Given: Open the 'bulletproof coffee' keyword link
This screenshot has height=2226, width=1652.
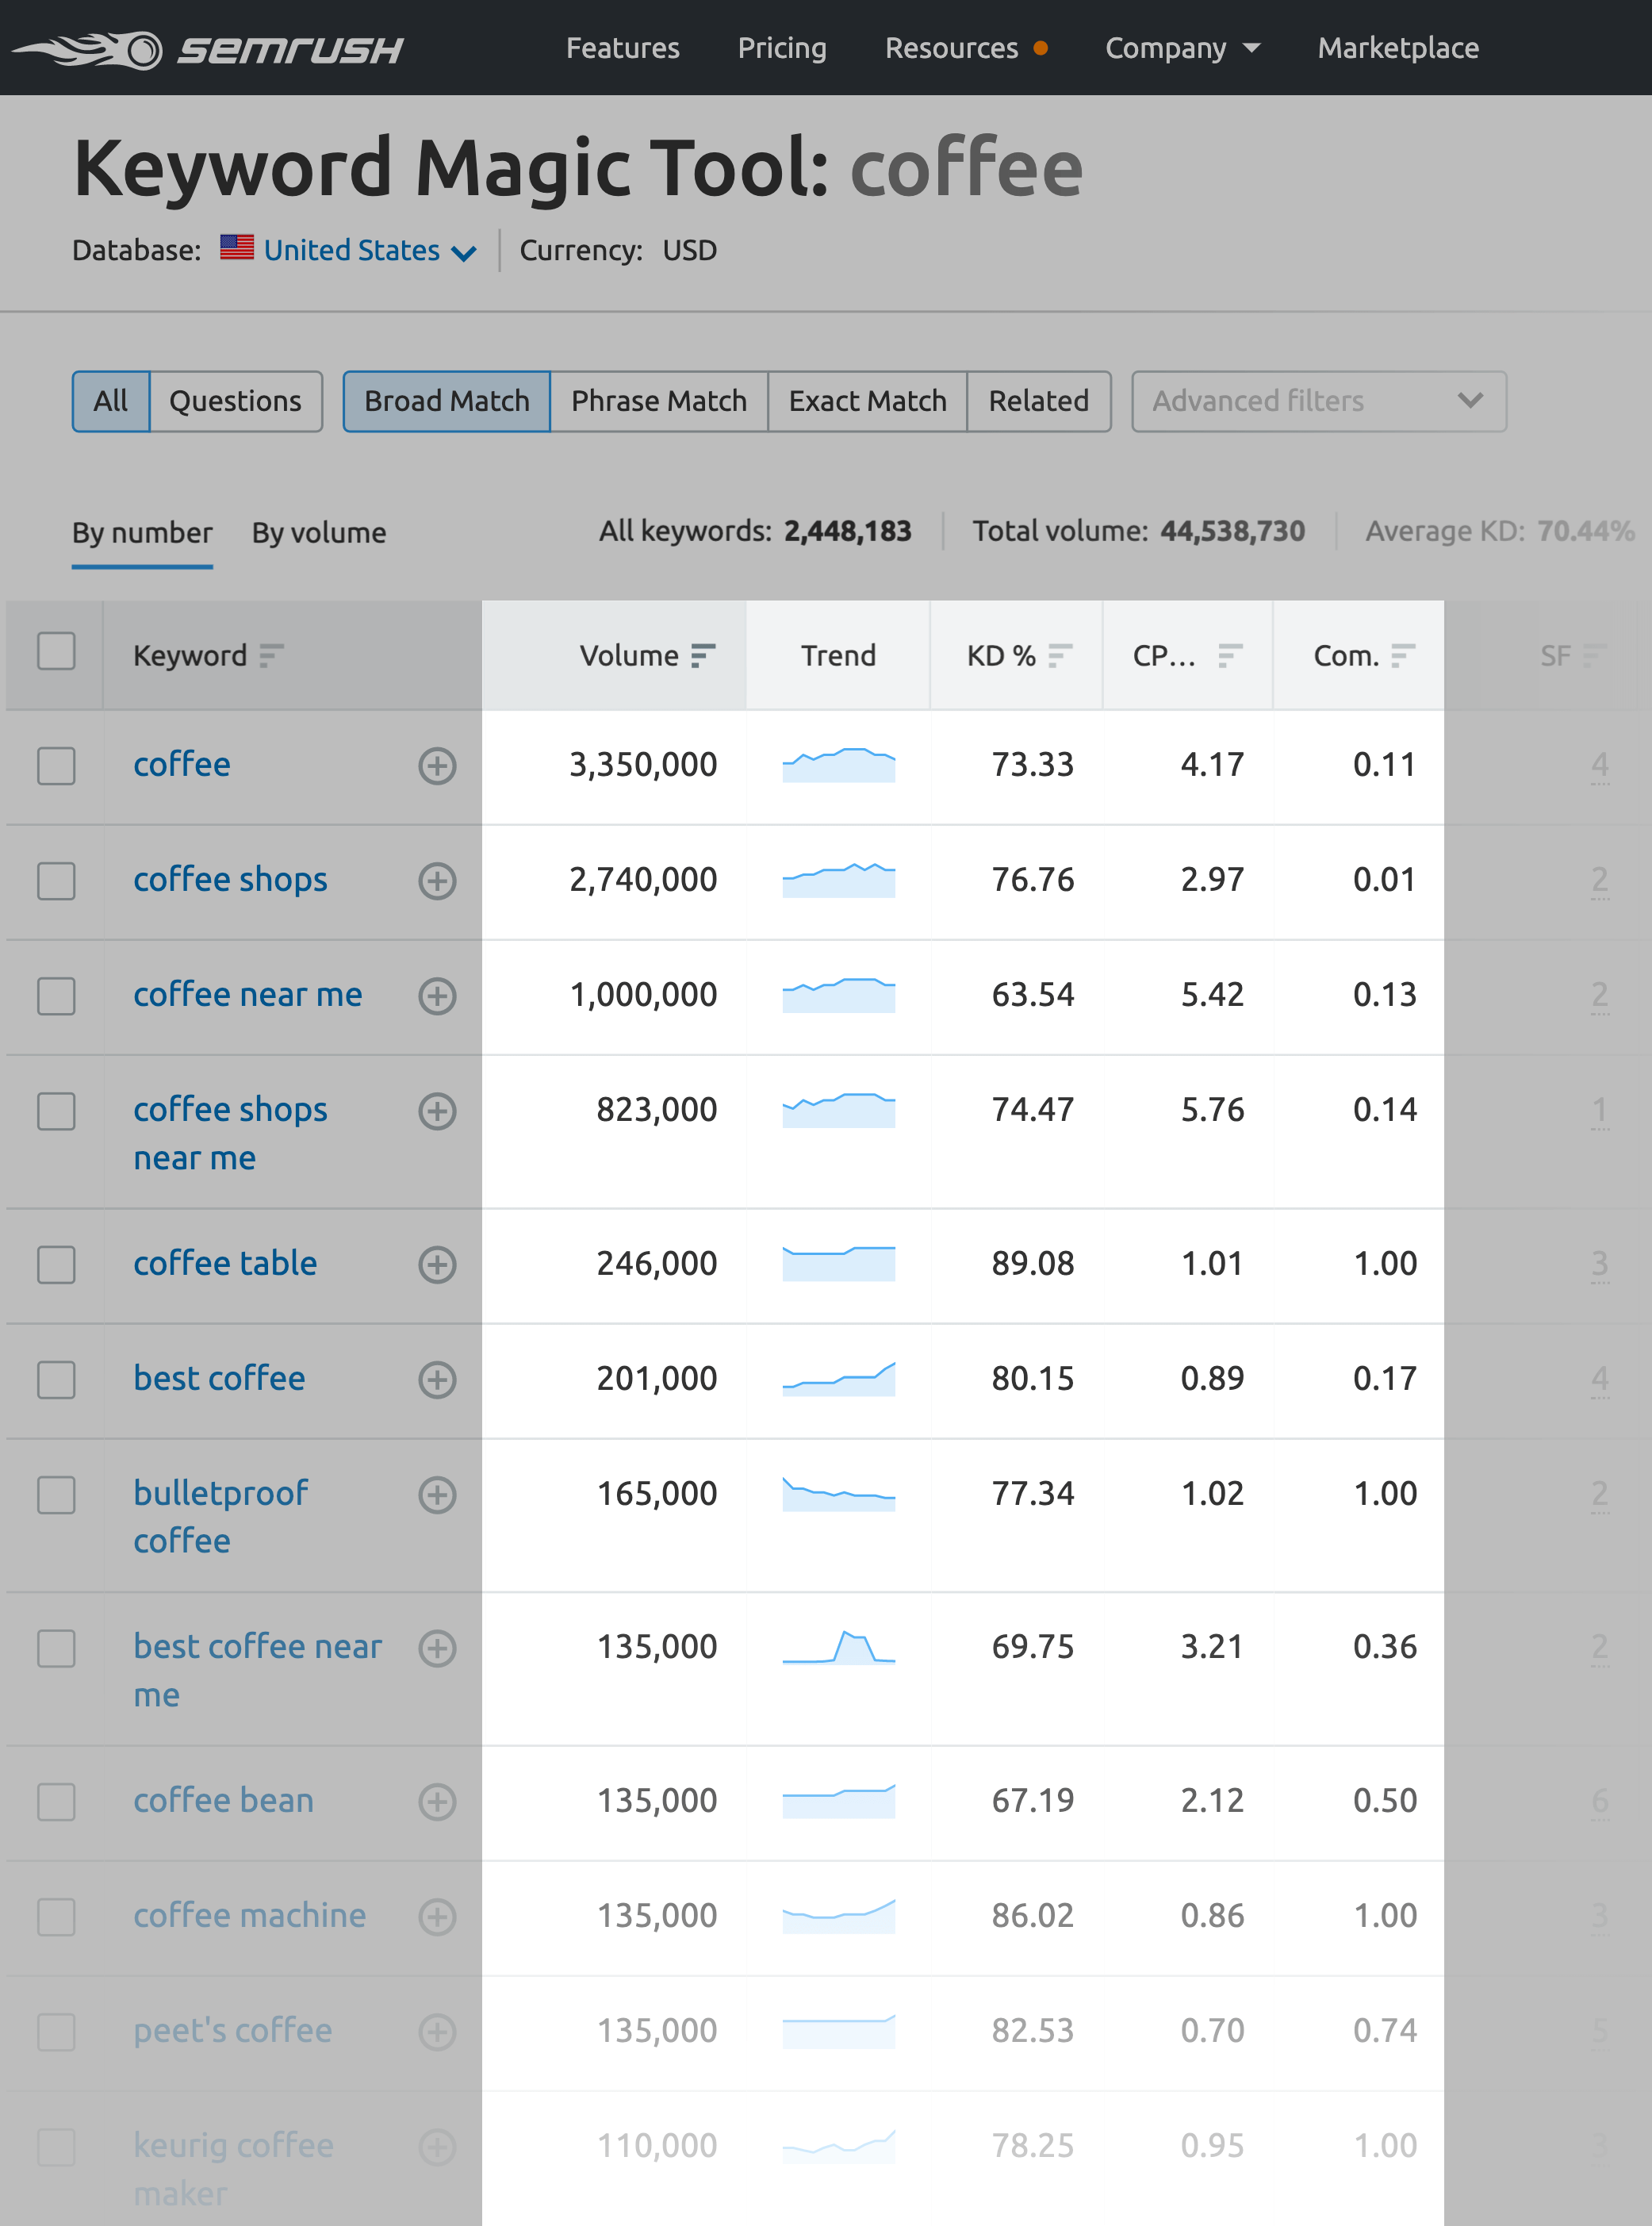Looking at the screenshot, I should point(221,1517).
